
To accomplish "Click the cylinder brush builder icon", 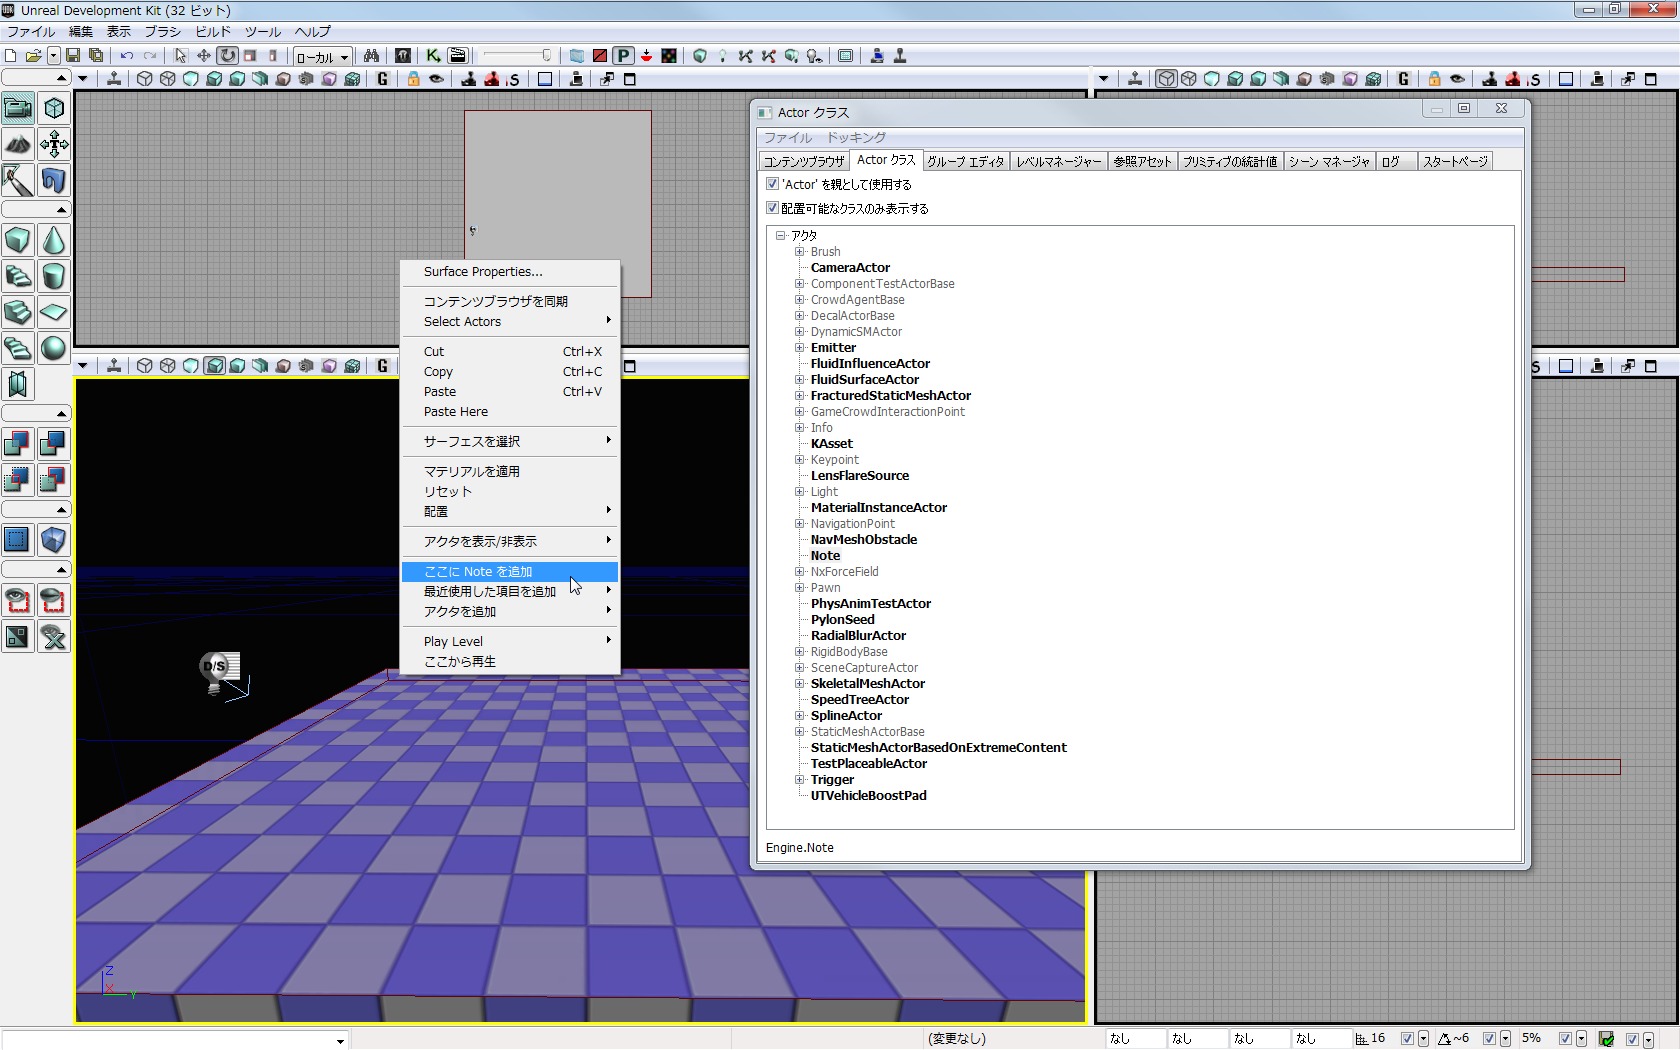I will pos(54,276).
